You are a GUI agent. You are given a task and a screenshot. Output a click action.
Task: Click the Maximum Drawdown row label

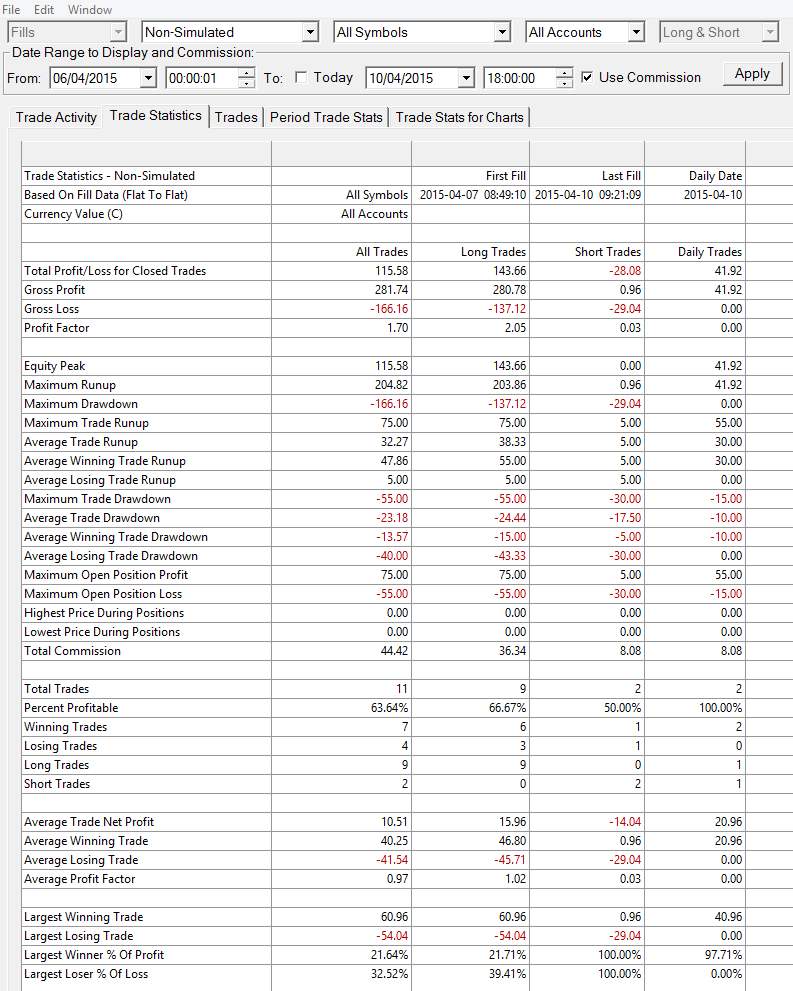pos(81,404)
